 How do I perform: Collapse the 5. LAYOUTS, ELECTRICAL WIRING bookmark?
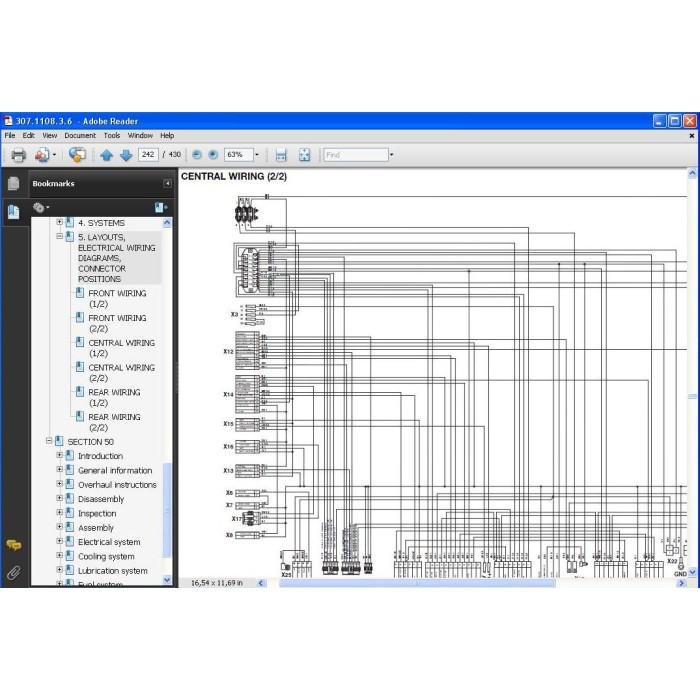tap(59, 236)
